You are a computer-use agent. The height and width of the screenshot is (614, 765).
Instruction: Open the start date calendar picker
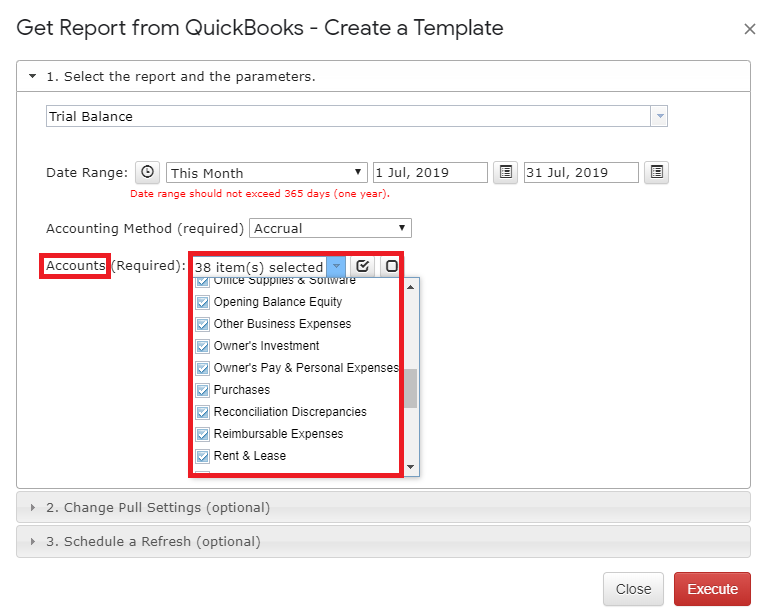506,172
